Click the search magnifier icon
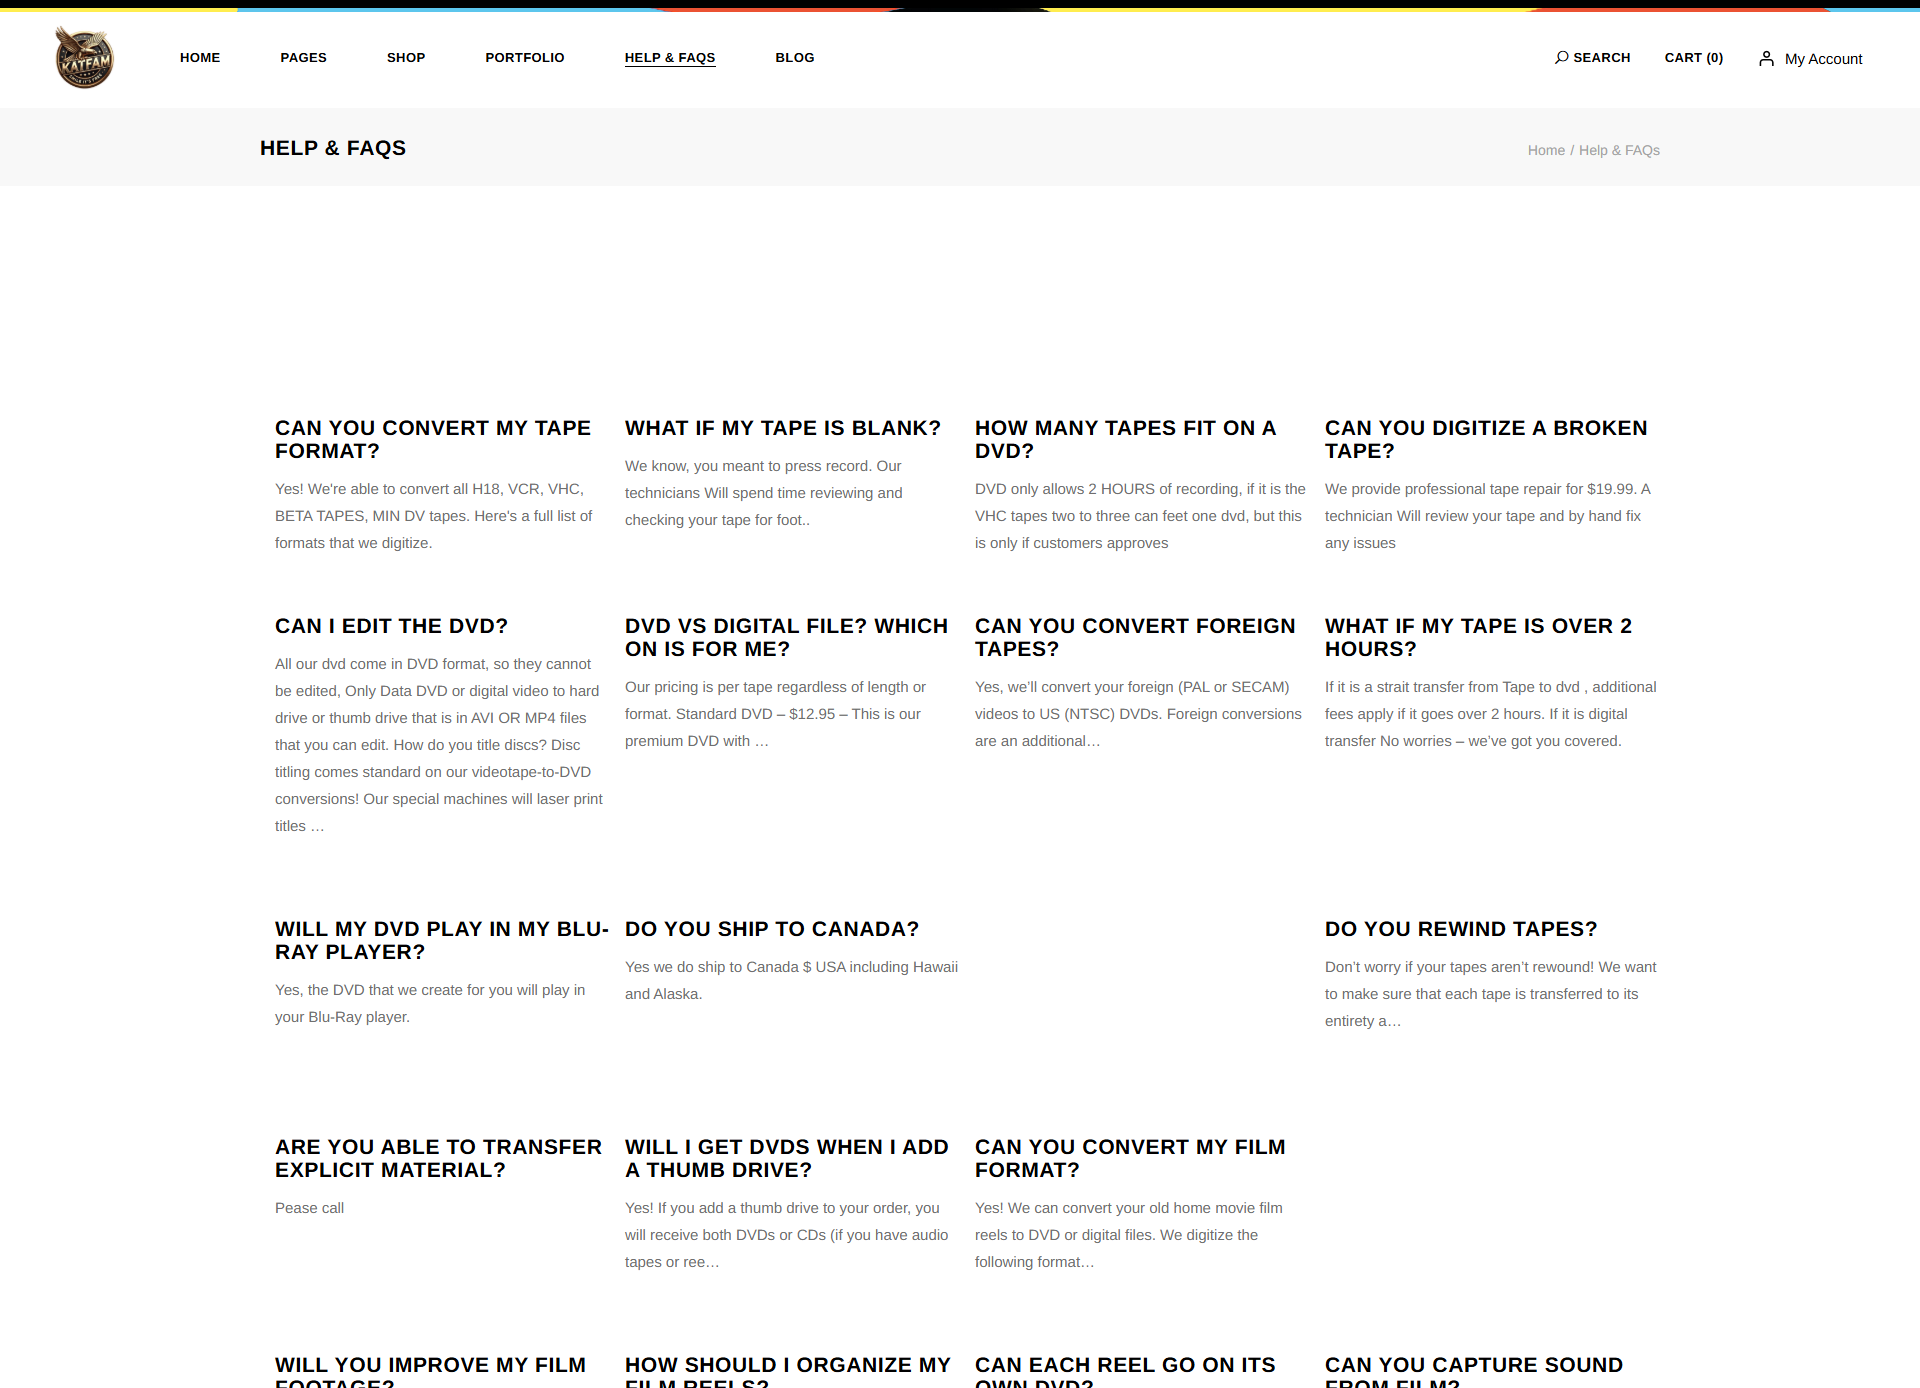 click(x=1561, y=57)
